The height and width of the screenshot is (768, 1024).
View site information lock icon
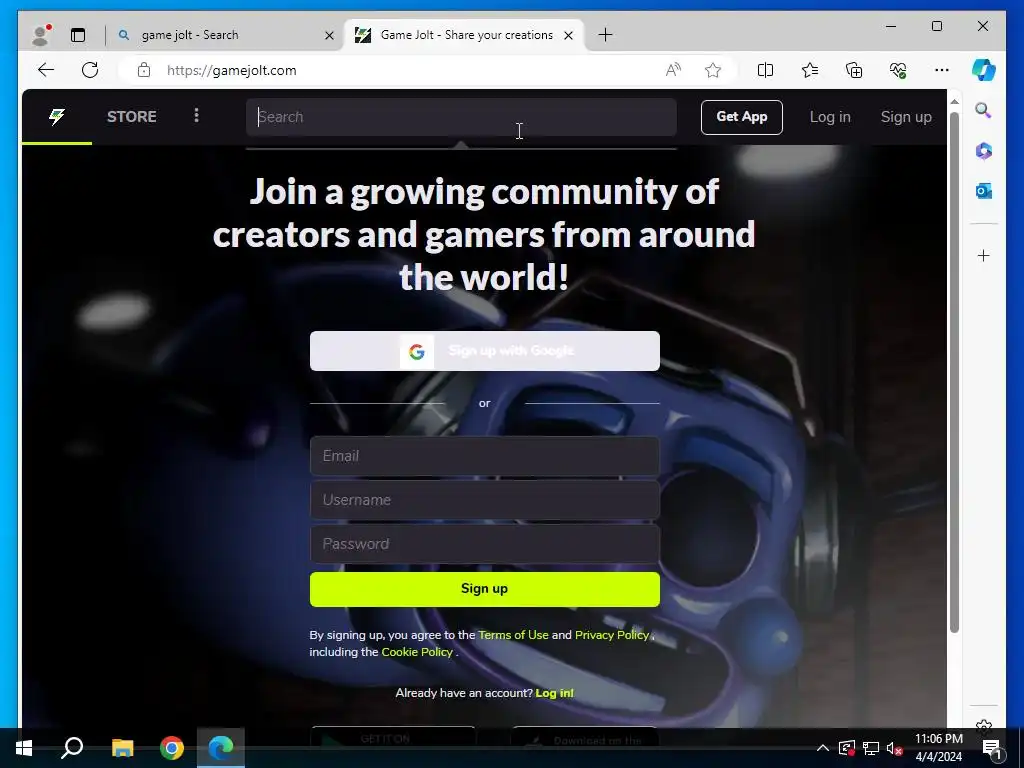pos(144,70)
